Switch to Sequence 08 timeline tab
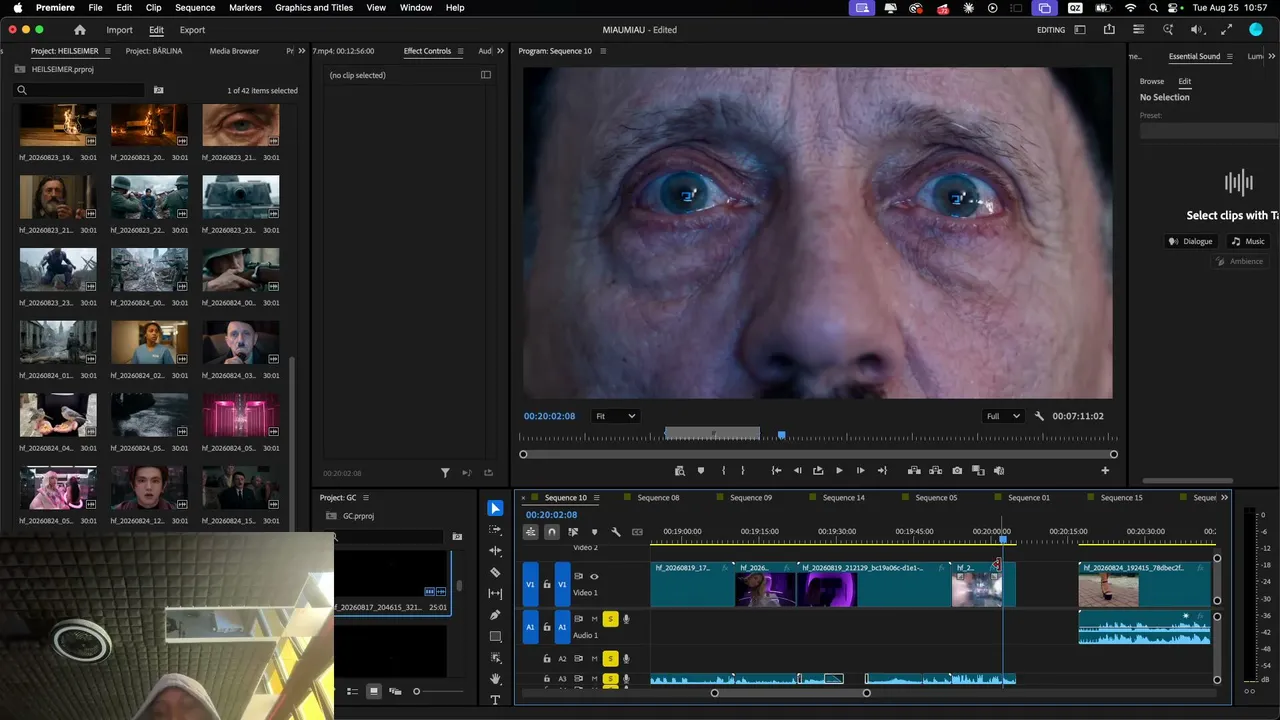 (658, 498)
